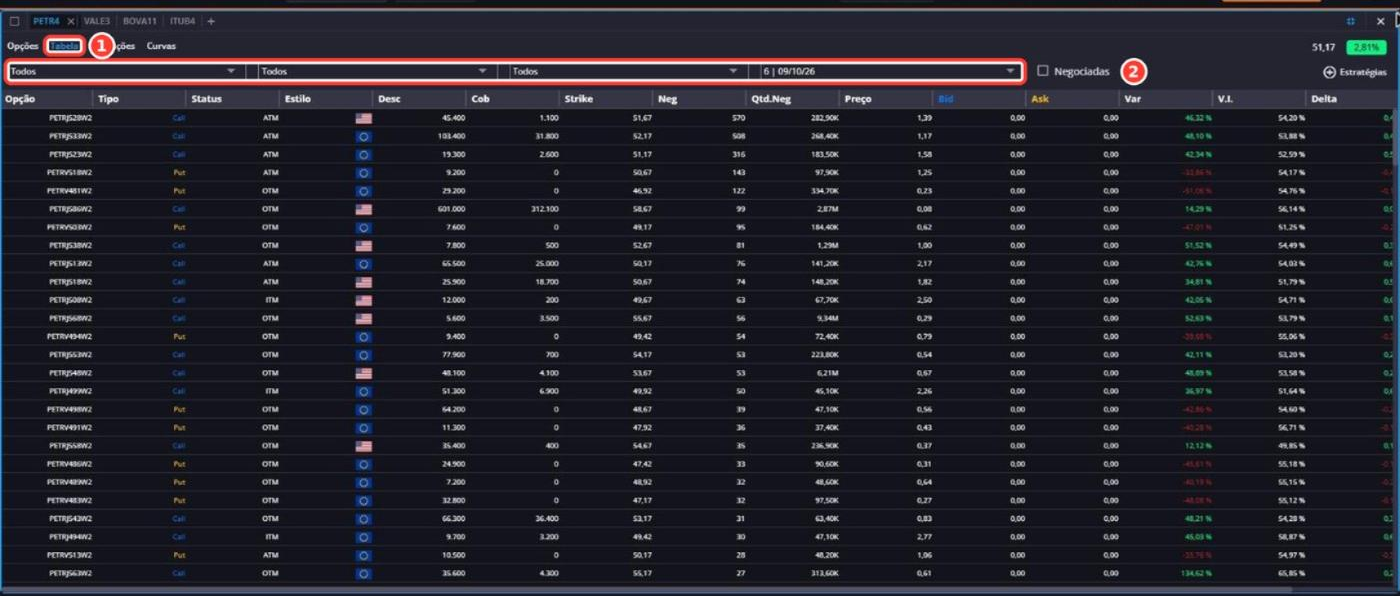1400x596 pixels.
Task: Add a new ticker tab with plus icon
Action: (x=211, y=21)
